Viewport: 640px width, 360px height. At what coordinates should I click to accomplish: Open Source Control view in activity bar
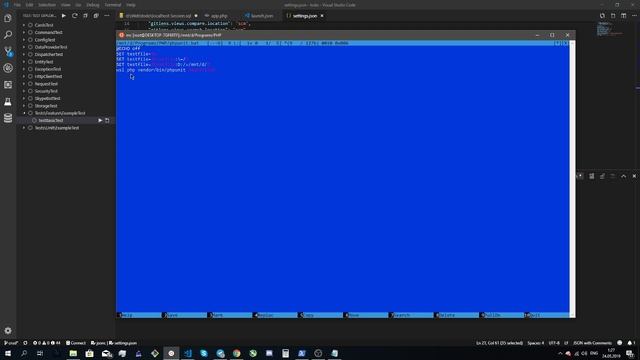click(x=8, y=51)
